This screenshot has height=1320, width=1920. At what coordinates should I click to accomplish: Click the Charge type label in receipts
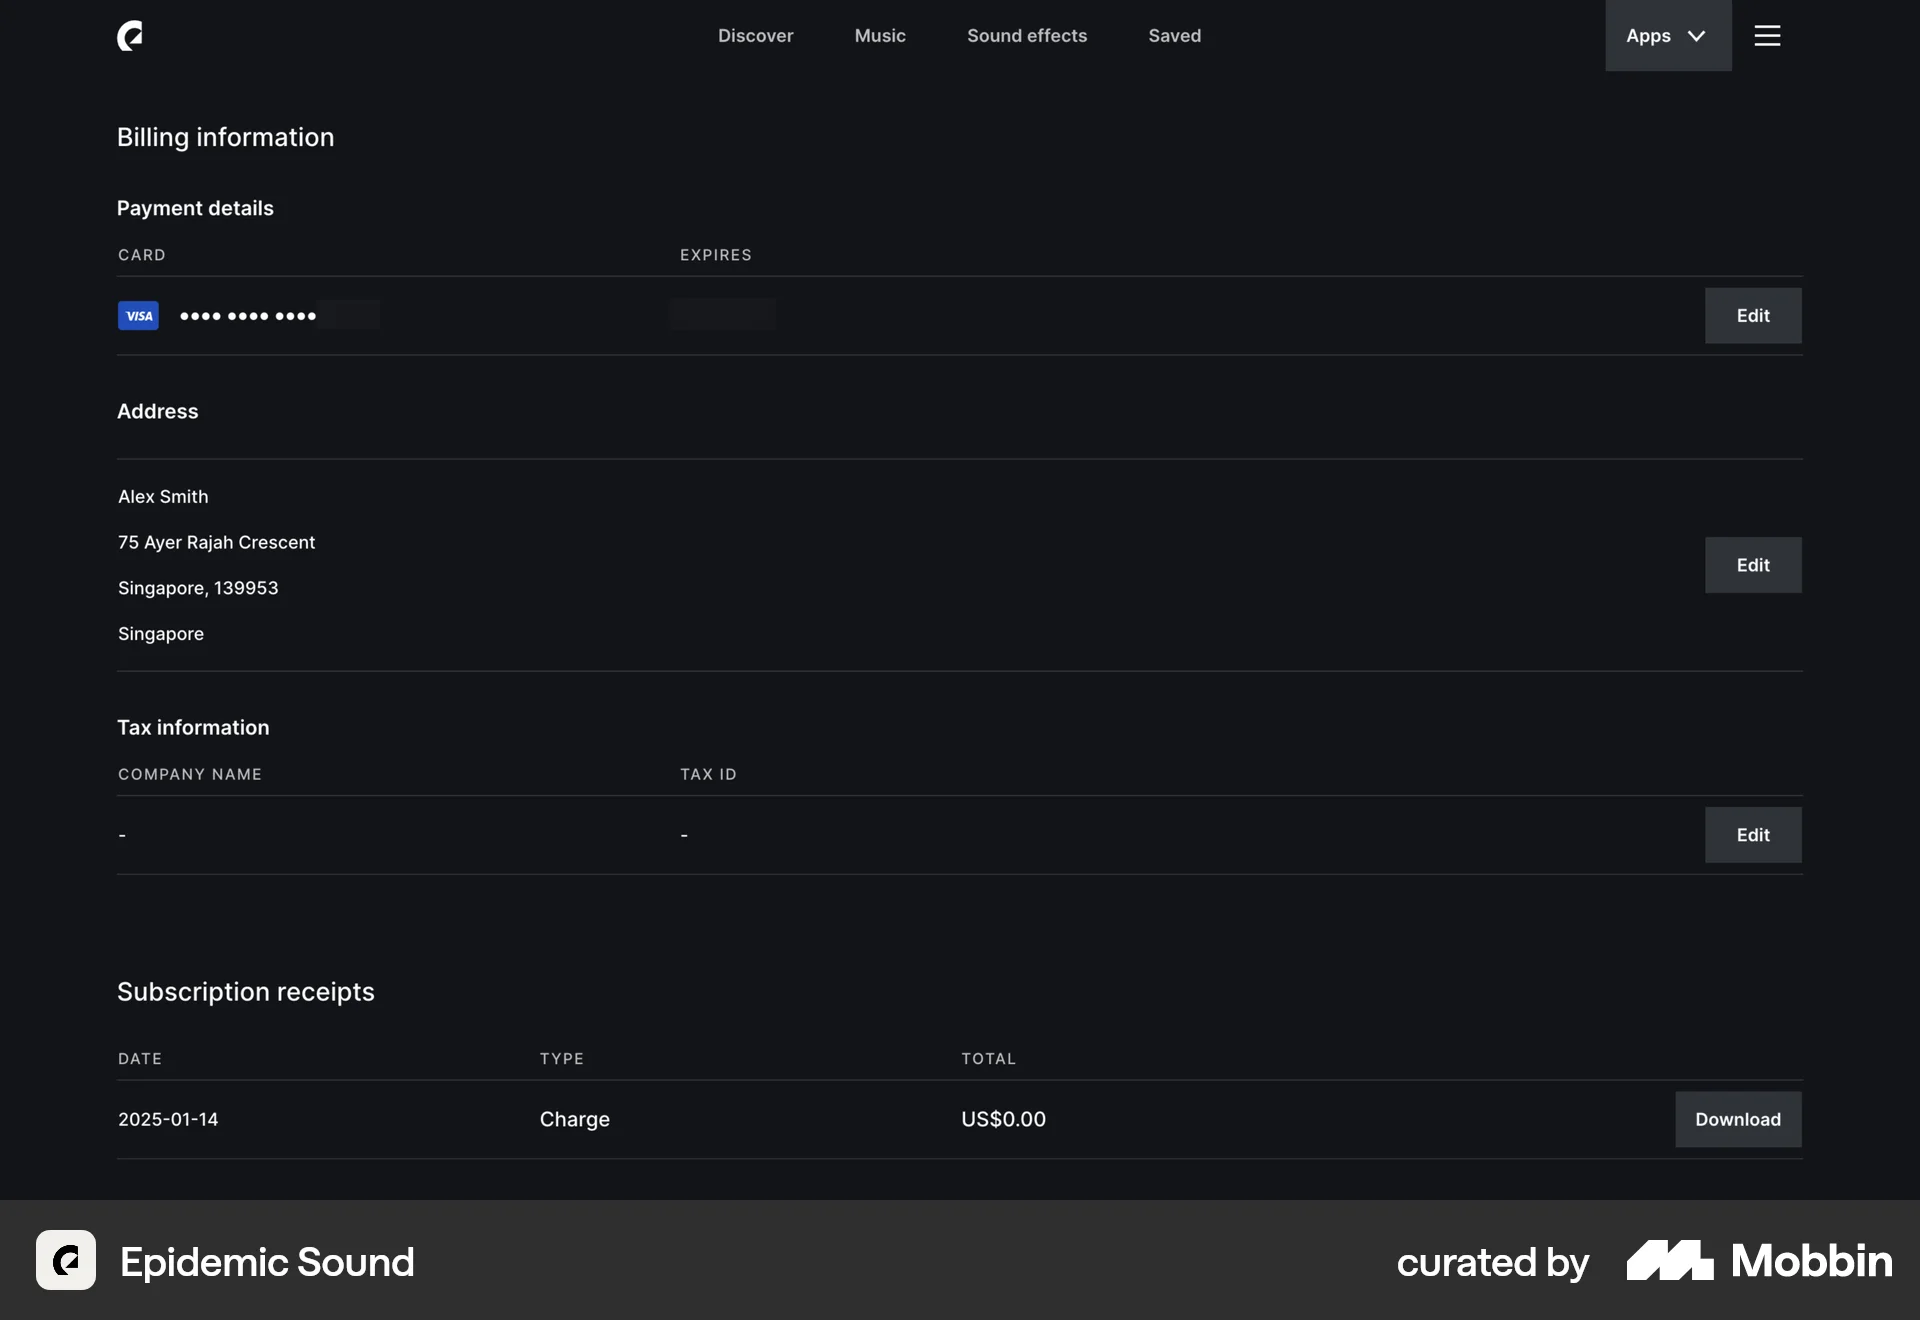[x=574, y=1119]
